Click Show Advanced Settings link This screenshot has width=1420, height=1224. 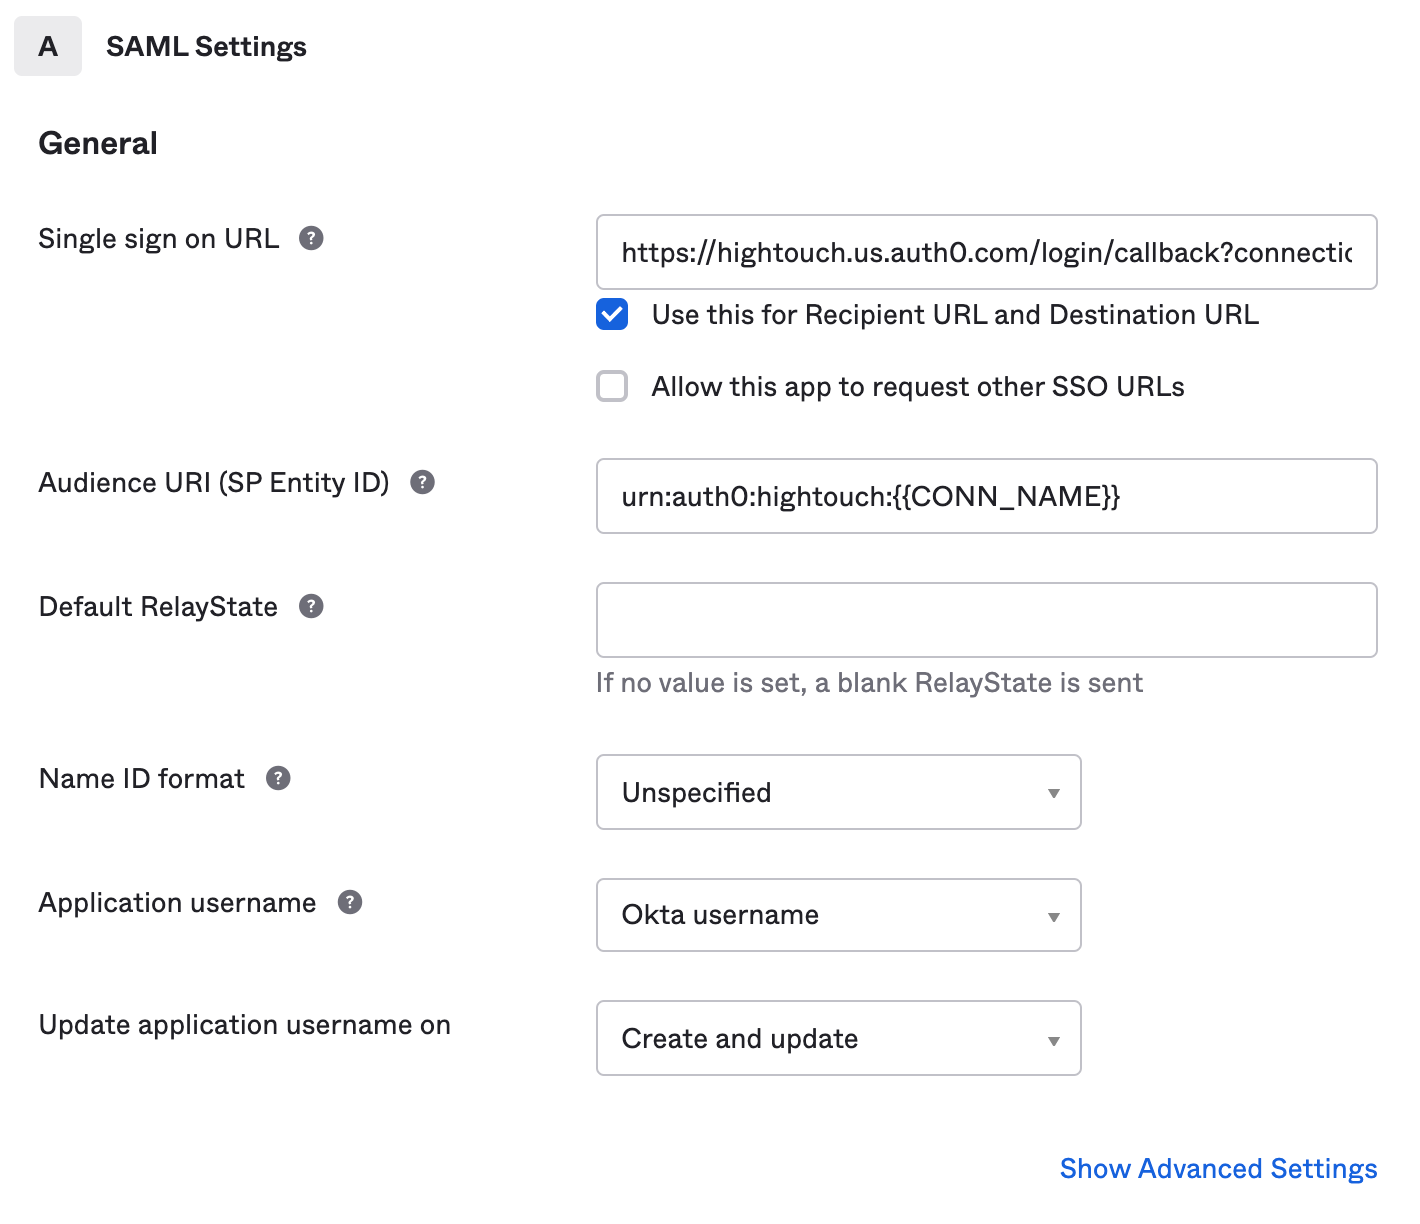pyautogui.click(x=1218, y=1168)
